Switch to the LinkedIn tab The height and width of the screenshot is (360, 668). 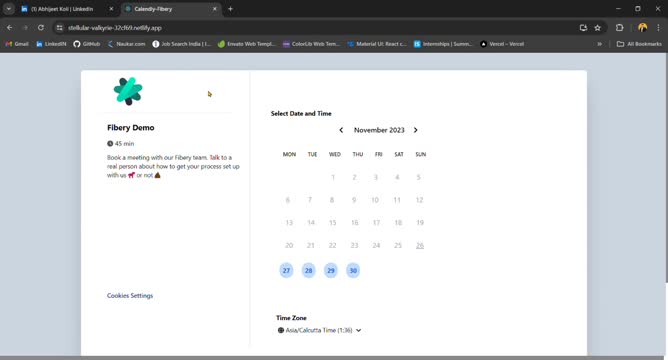[x=62, y=9]
